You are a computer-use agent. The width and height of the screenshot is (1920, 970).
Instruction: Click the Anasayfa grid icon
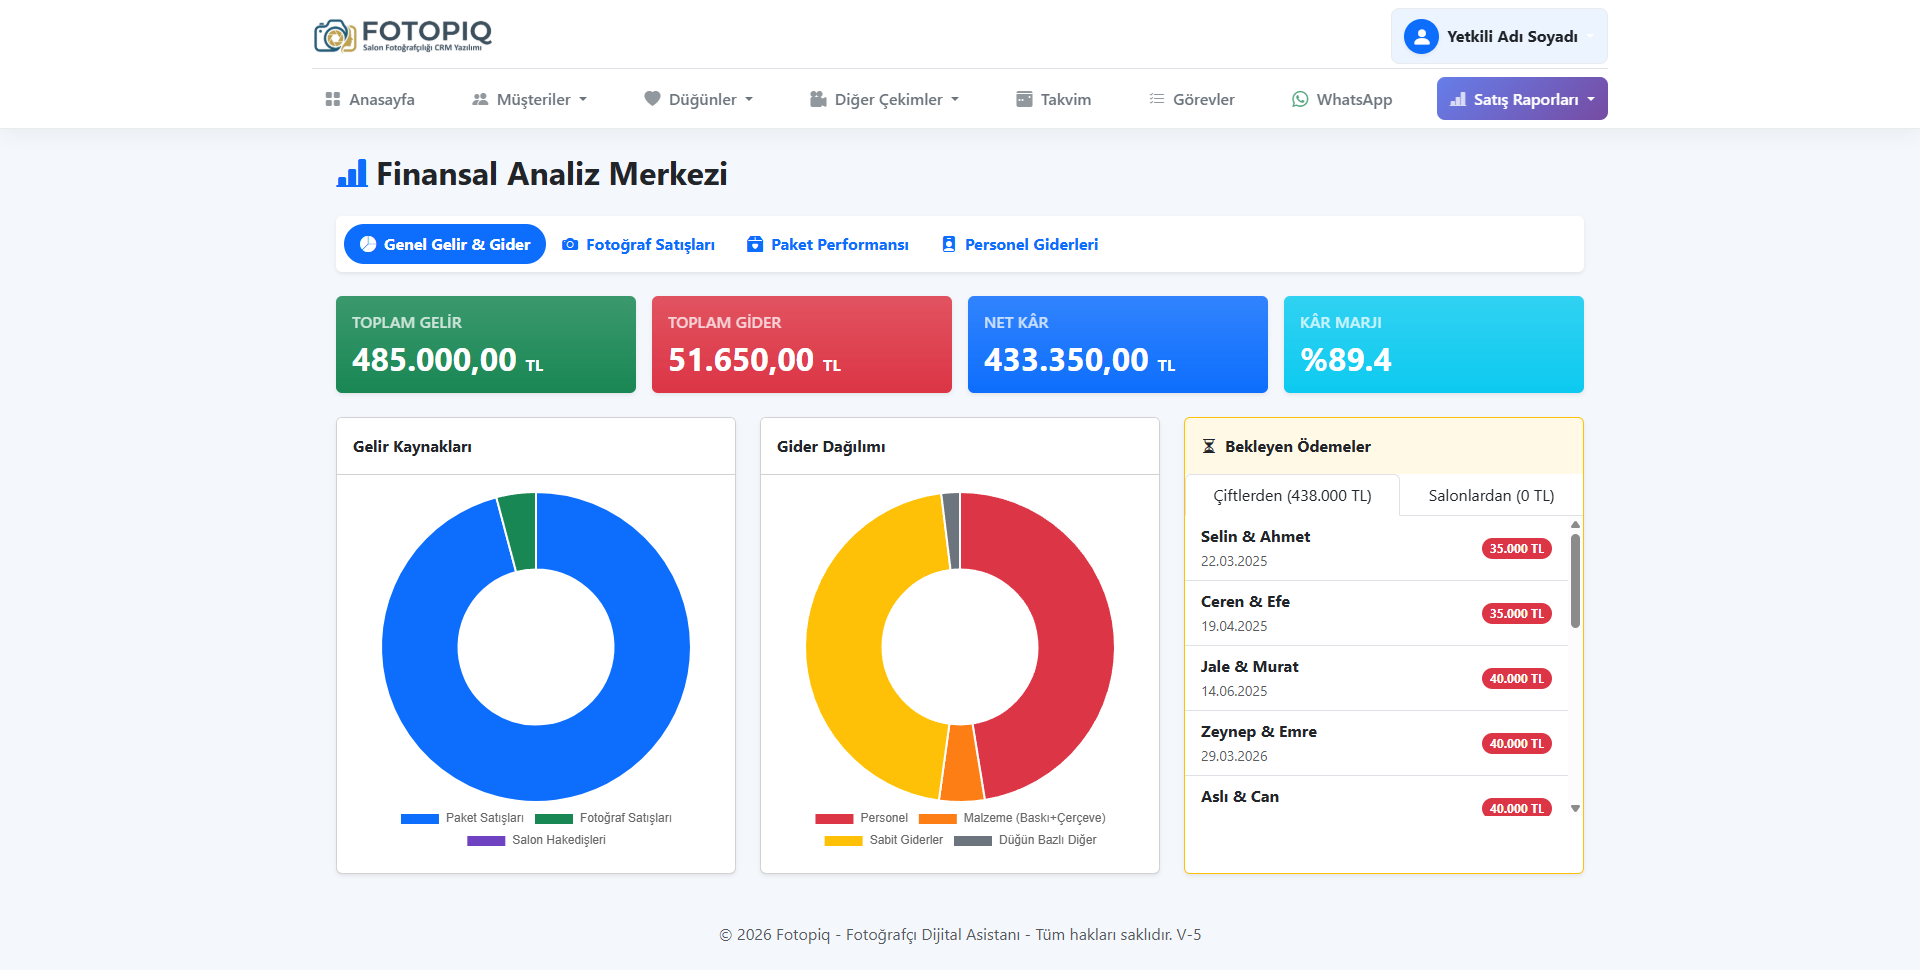coord(333,99)
